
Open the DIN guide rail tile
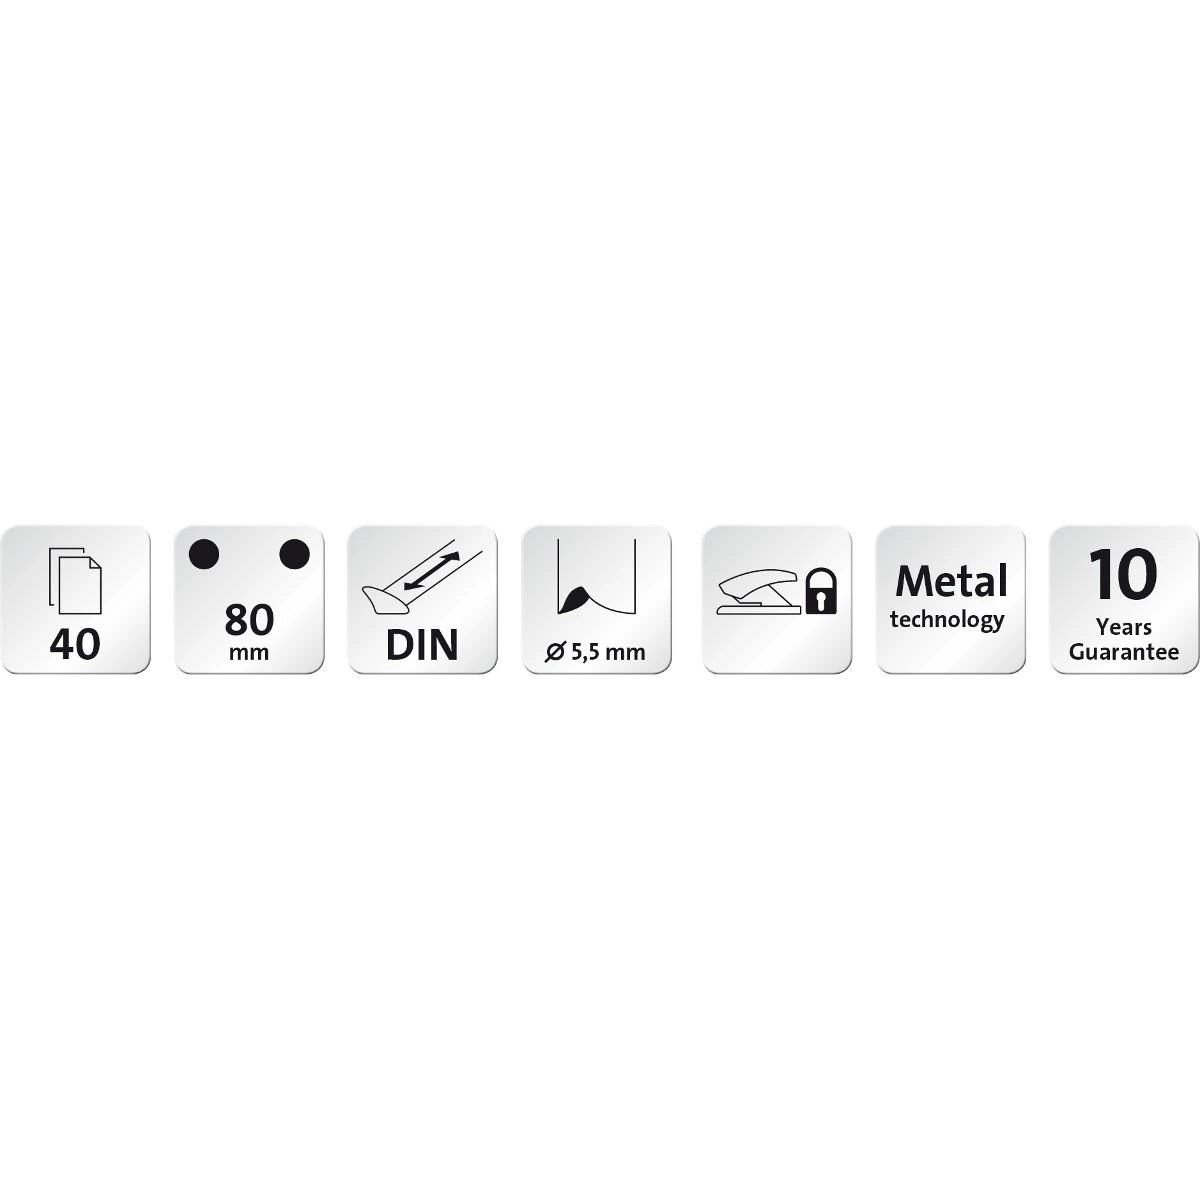422,600
